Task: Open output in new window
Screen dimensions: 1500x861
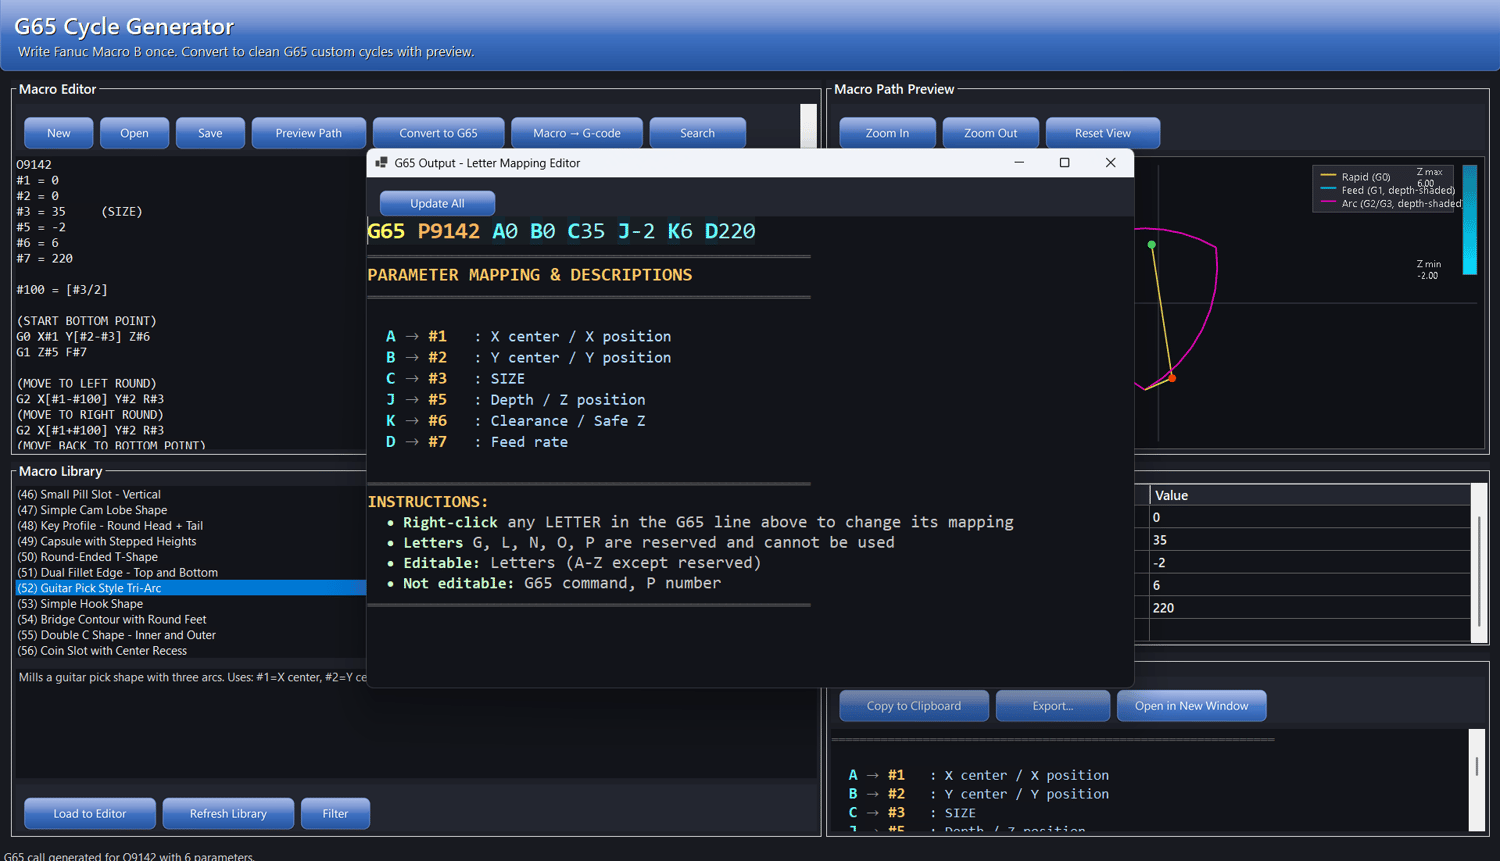Action: (1191, 706)
